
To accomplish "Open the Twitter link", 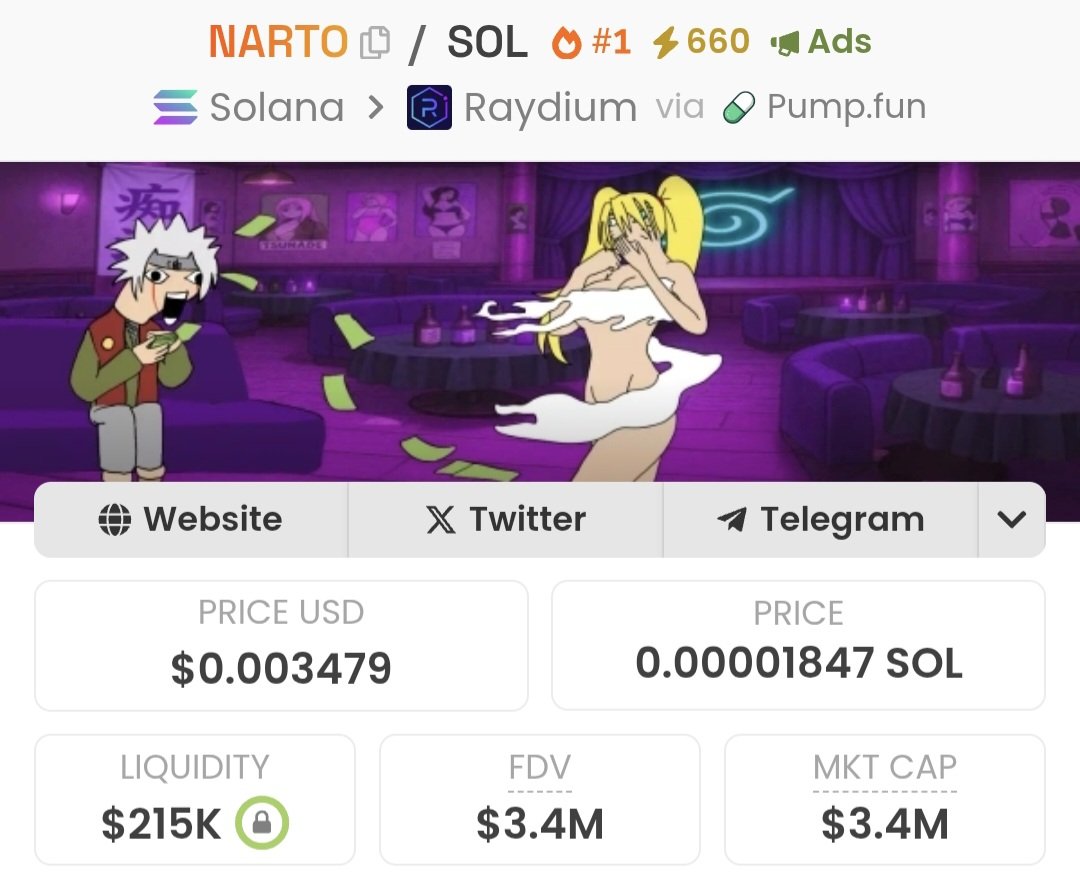I will click(x=506, y=519).
